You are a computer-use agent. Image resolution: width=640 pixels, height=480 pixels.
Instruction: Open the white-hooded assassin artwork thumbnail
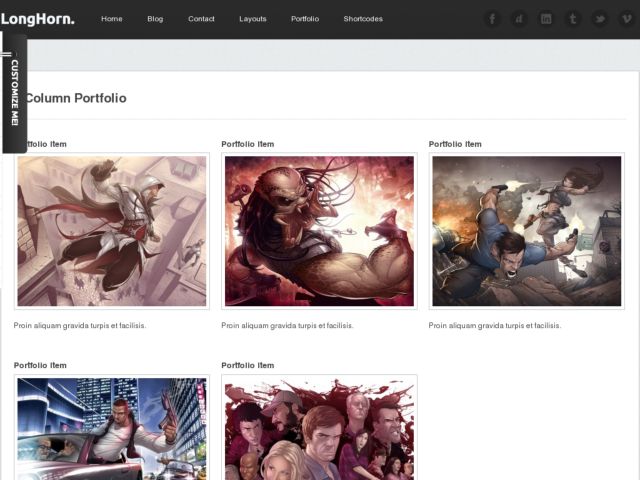112,231
